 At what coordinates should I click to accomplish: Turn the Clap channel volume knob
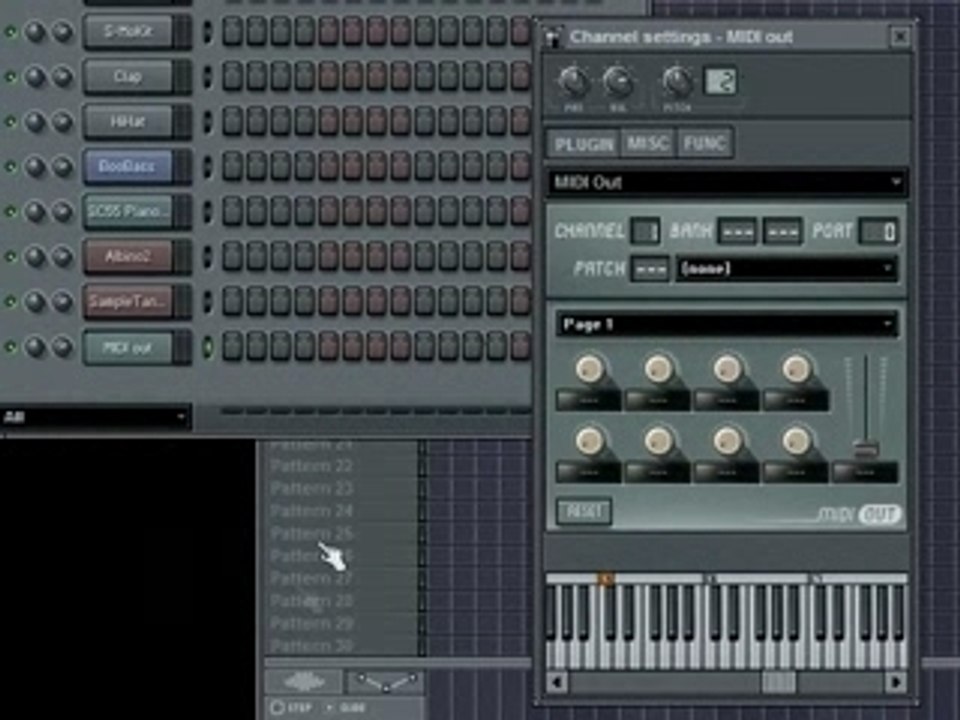pos(62,77)
